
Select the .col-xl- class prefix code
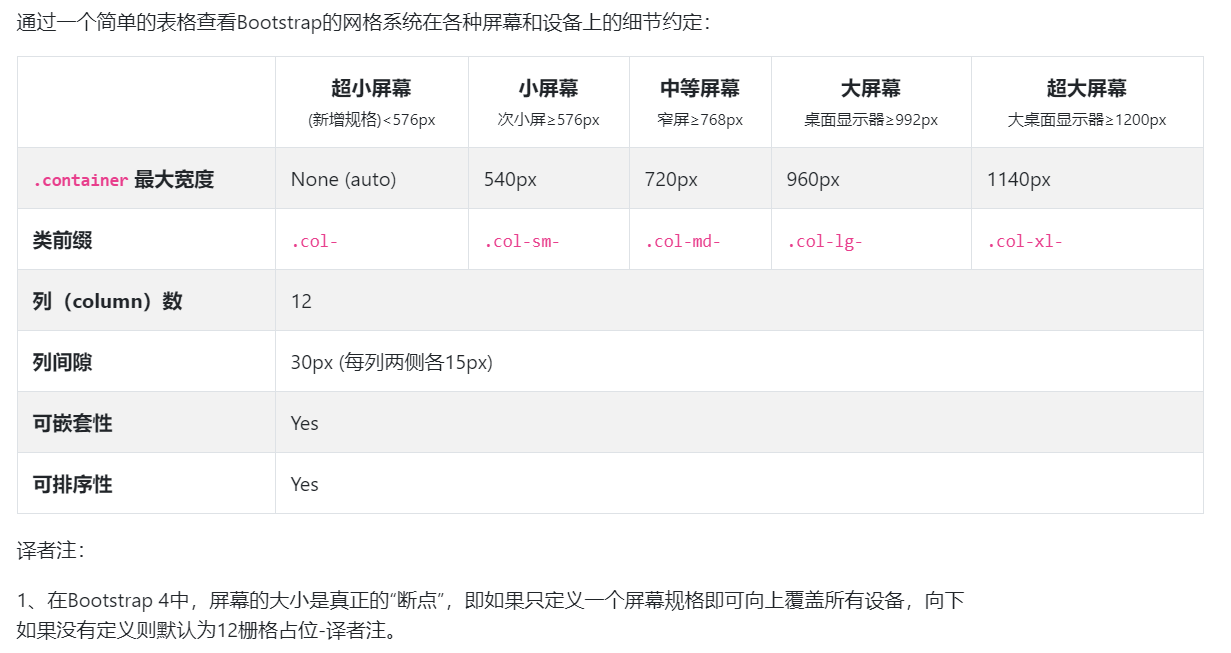pyautogui.click(x=1024, y=242)
